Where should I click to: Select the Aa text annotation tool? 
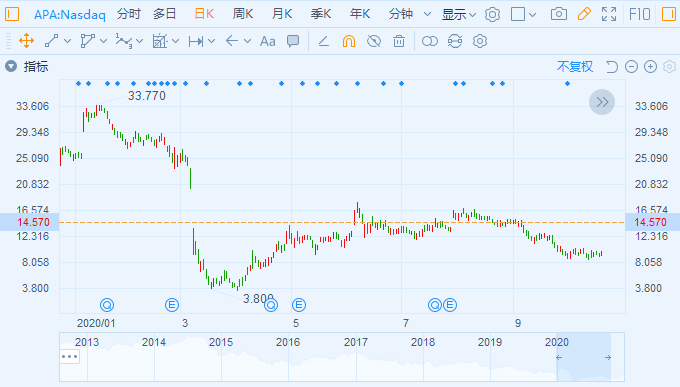(x=268, y=41)
